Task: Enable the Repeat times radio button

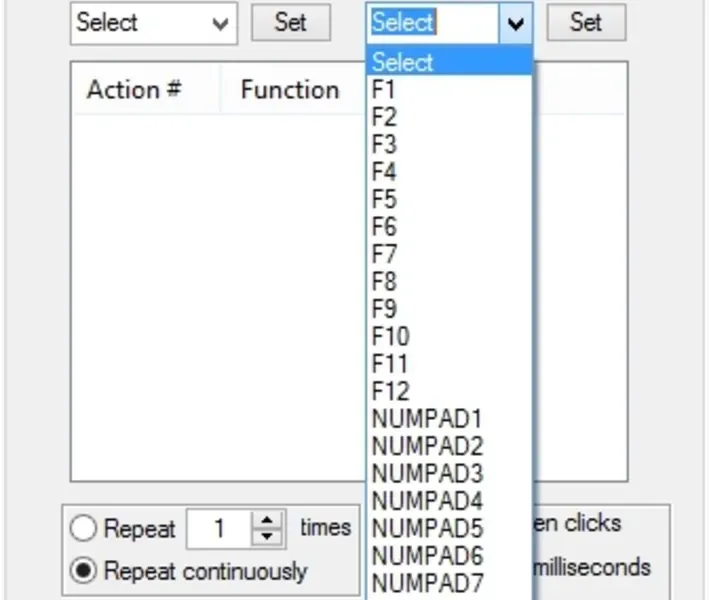Action: pos(86,529)
